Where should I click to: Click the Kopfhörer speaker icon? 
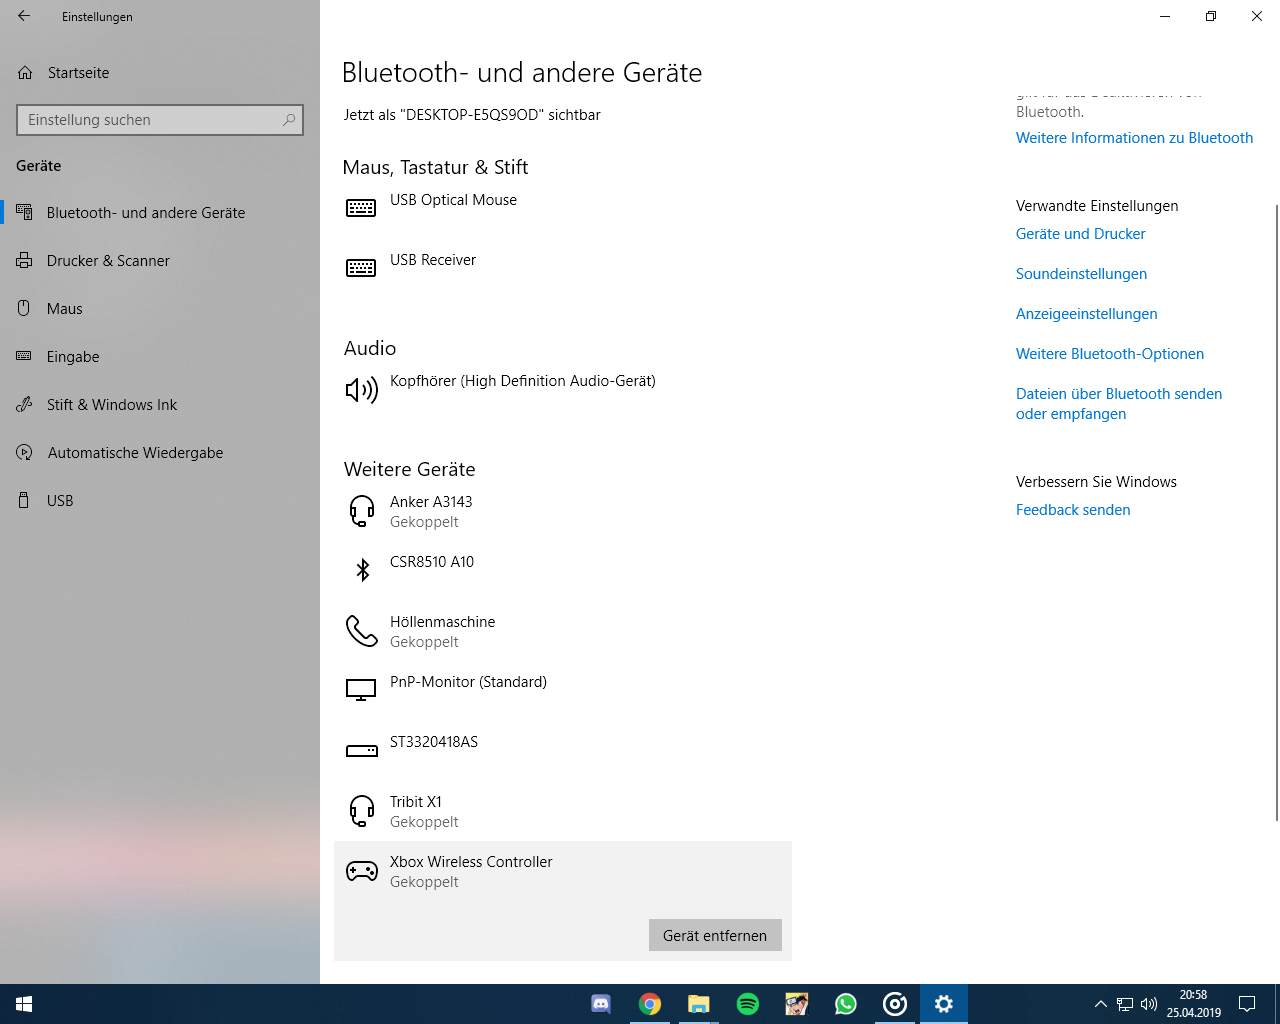tap(361, 390)
